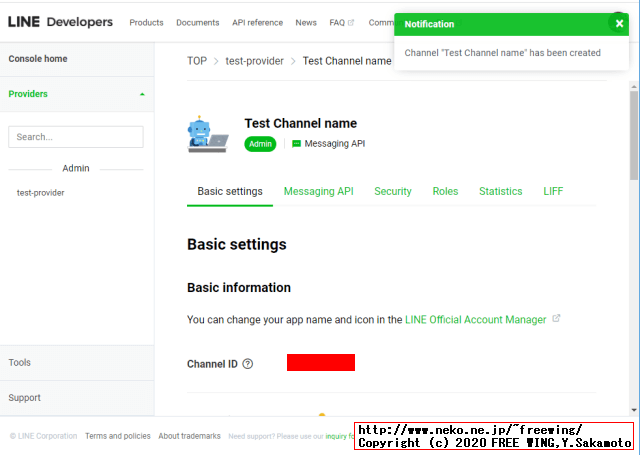Go to Console home
Image resolution: width=640 pixels, height=455 pixels.
tap(38, 59)
